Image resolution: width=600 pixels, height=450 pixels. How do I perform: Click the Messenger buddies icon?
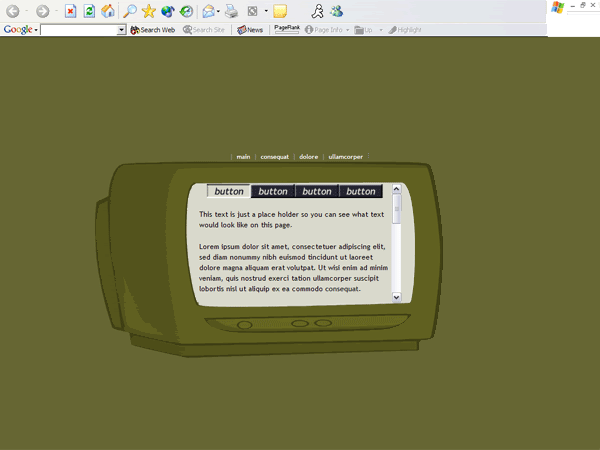336,11
